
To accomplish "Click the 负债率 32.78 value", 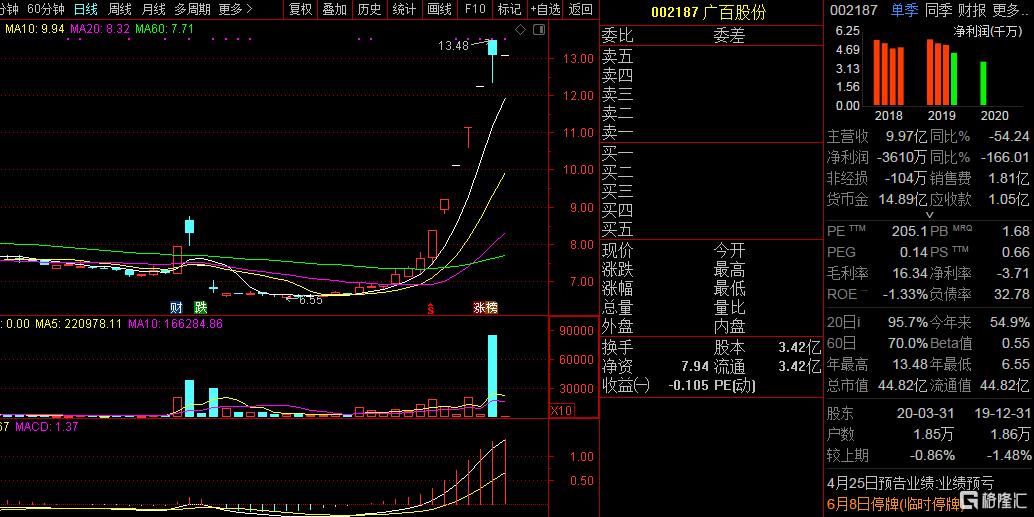I will (x=1014, y=294).
